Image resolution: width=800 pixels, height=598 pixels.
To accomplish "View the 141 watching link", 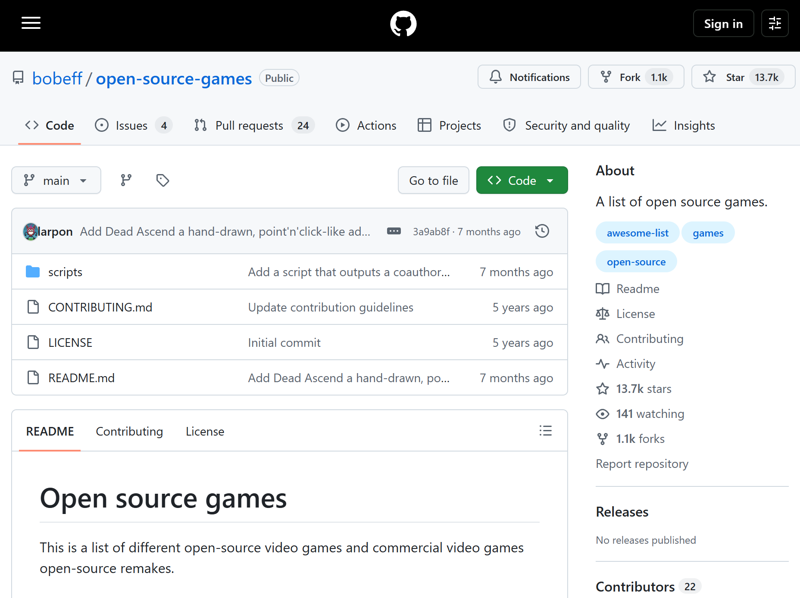I will pyautogui.click(x=640, y=414).
